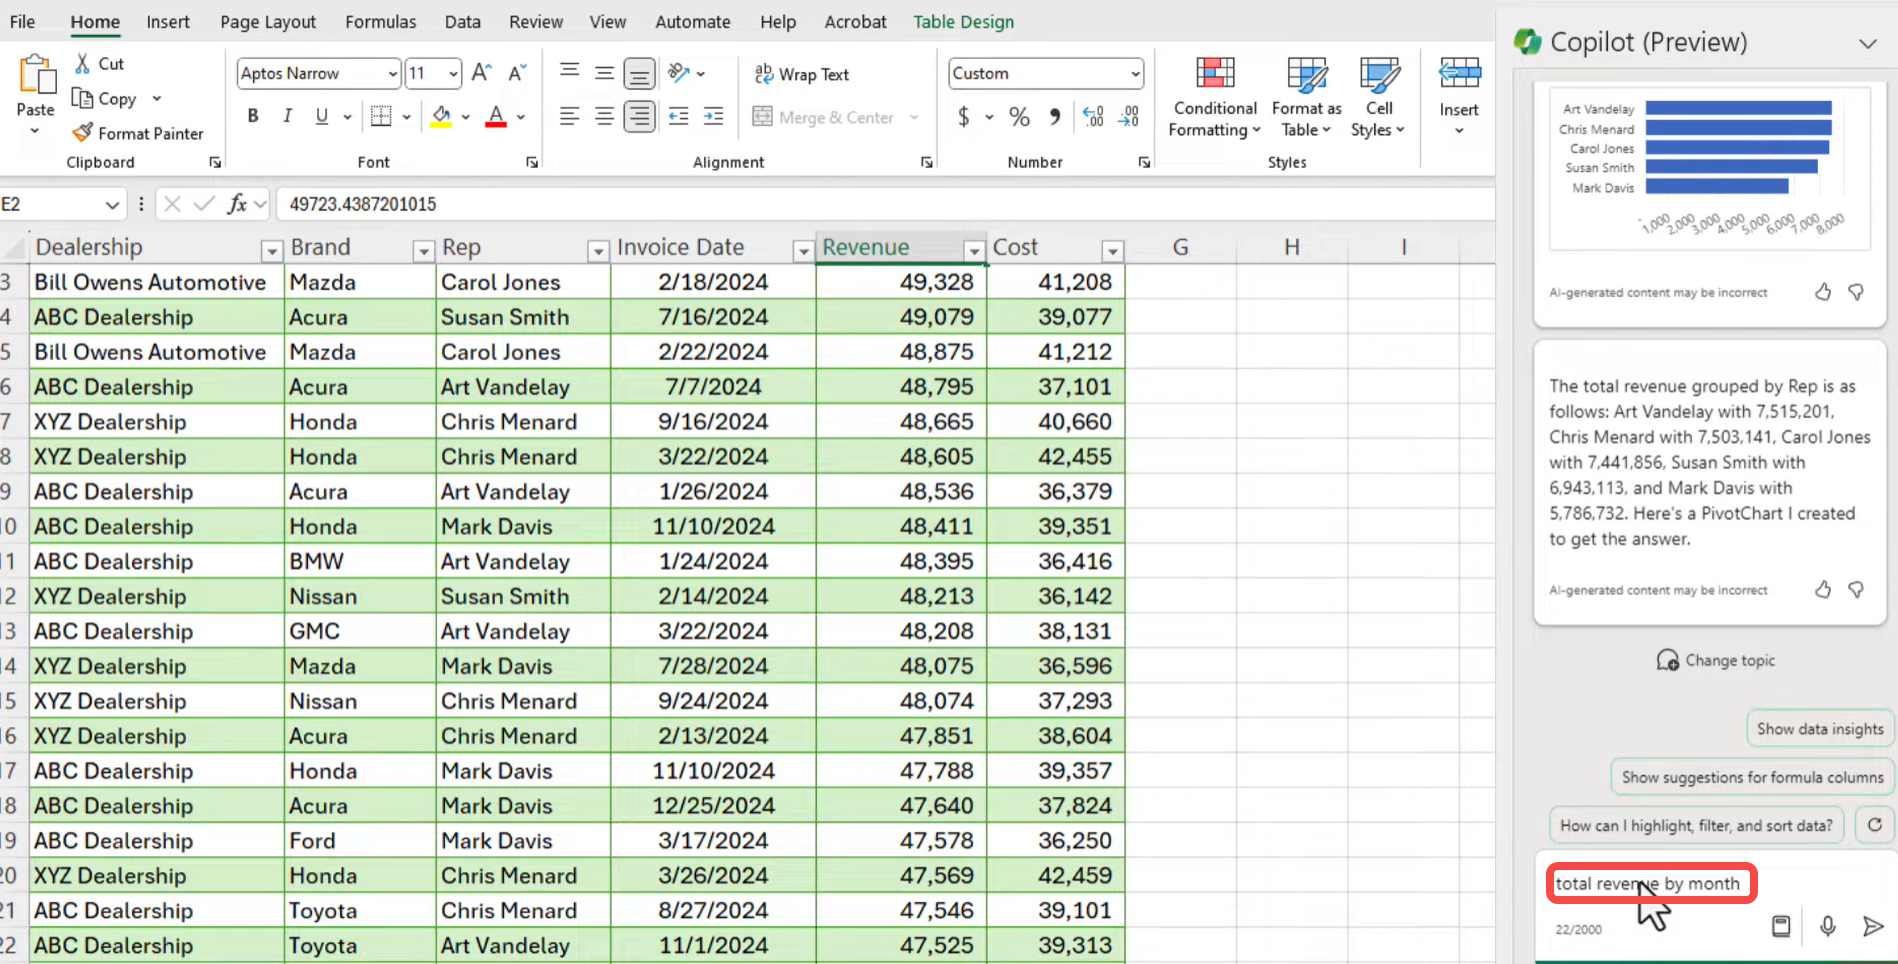This screenshot has height=964, width=1898.
Task: Thumbs up the revenue by Rep response
Action: coord(1823,590)
